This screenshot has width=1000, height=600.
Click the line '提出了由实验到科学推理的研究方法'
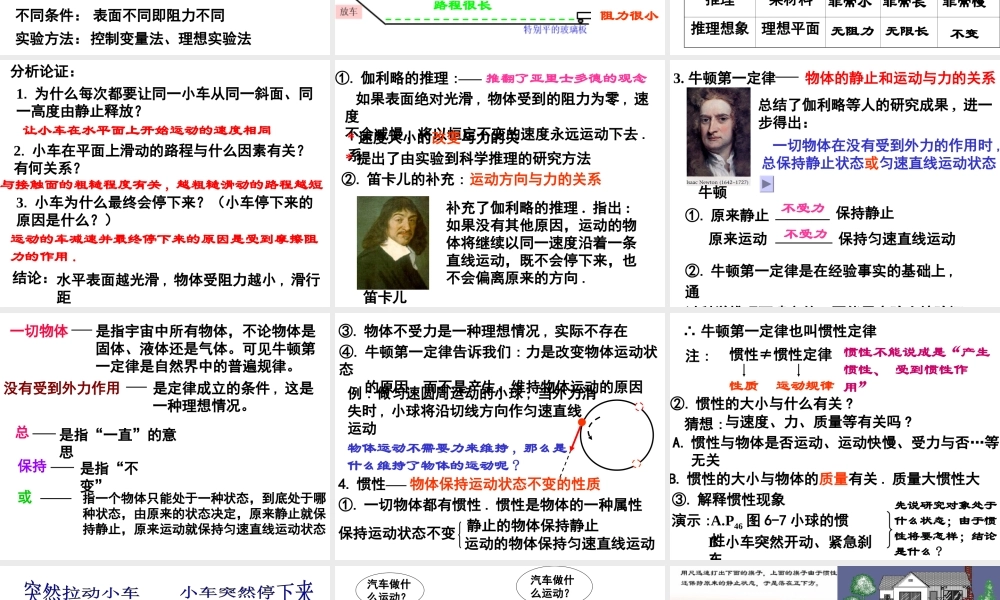473,158
